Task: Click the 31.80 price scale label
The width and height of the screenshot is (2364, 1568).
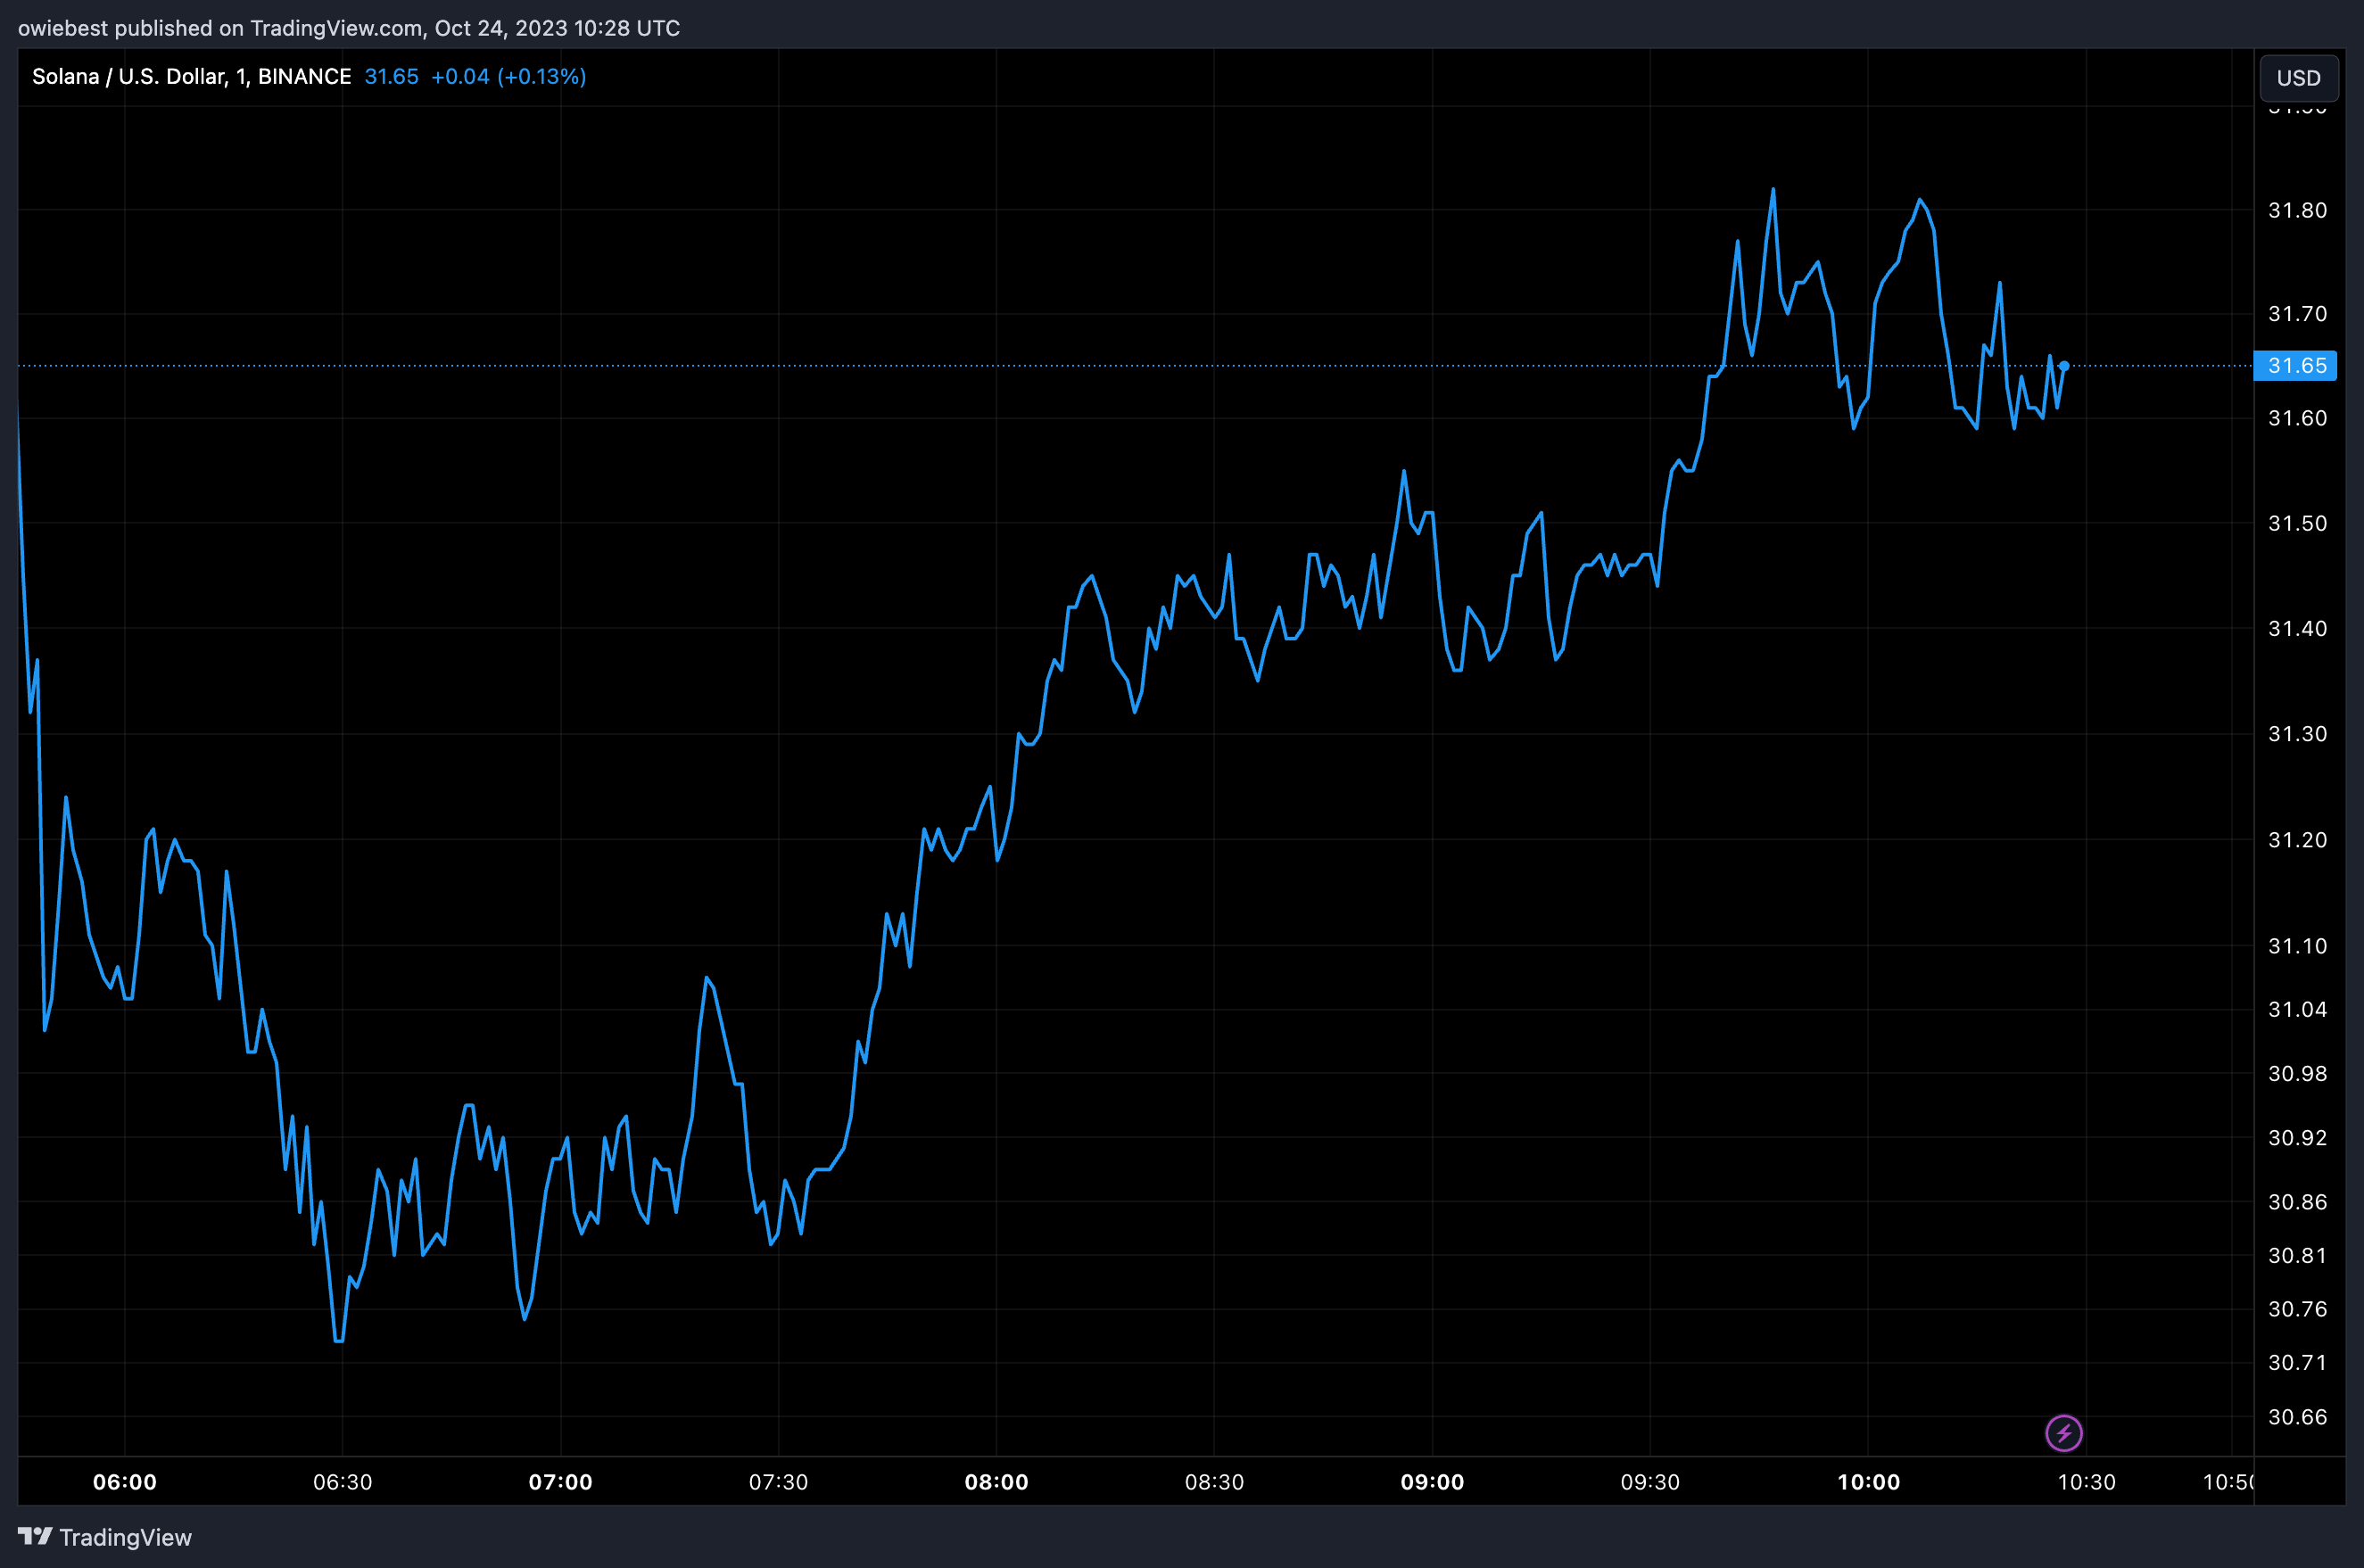Action: click(2297, 210)
